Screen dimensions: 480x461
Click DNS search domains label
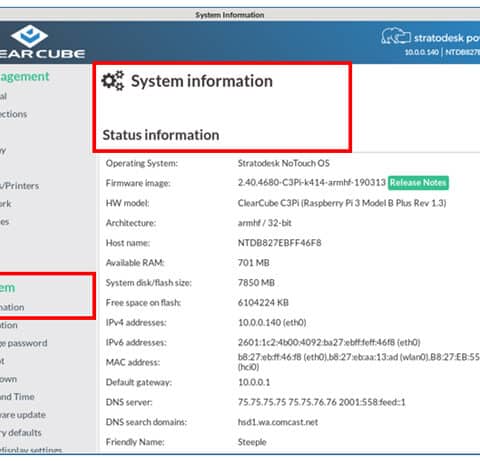click(x=146, y=422)
